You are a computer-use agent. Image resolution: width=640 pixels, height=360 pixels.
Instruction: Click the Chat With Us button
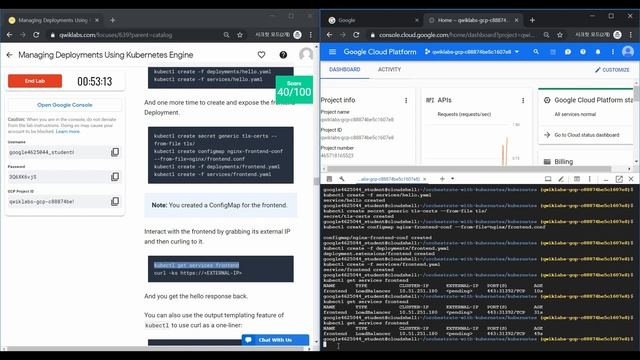pos(275,340)
